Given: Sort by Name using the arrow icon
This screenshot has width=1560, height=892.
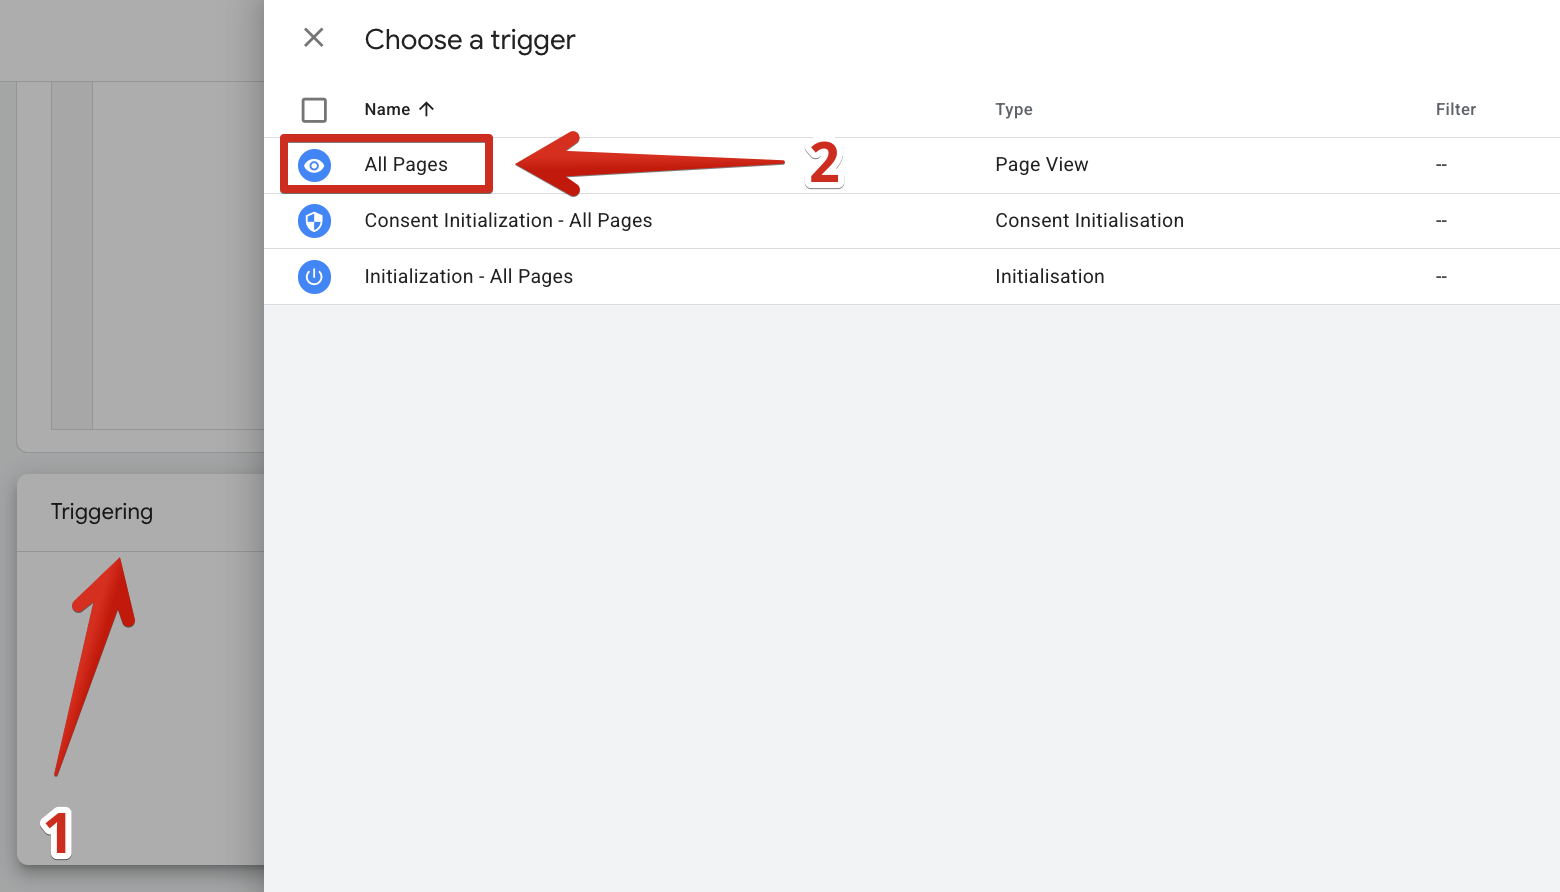Looking at the screenshot, I should 426,109.
